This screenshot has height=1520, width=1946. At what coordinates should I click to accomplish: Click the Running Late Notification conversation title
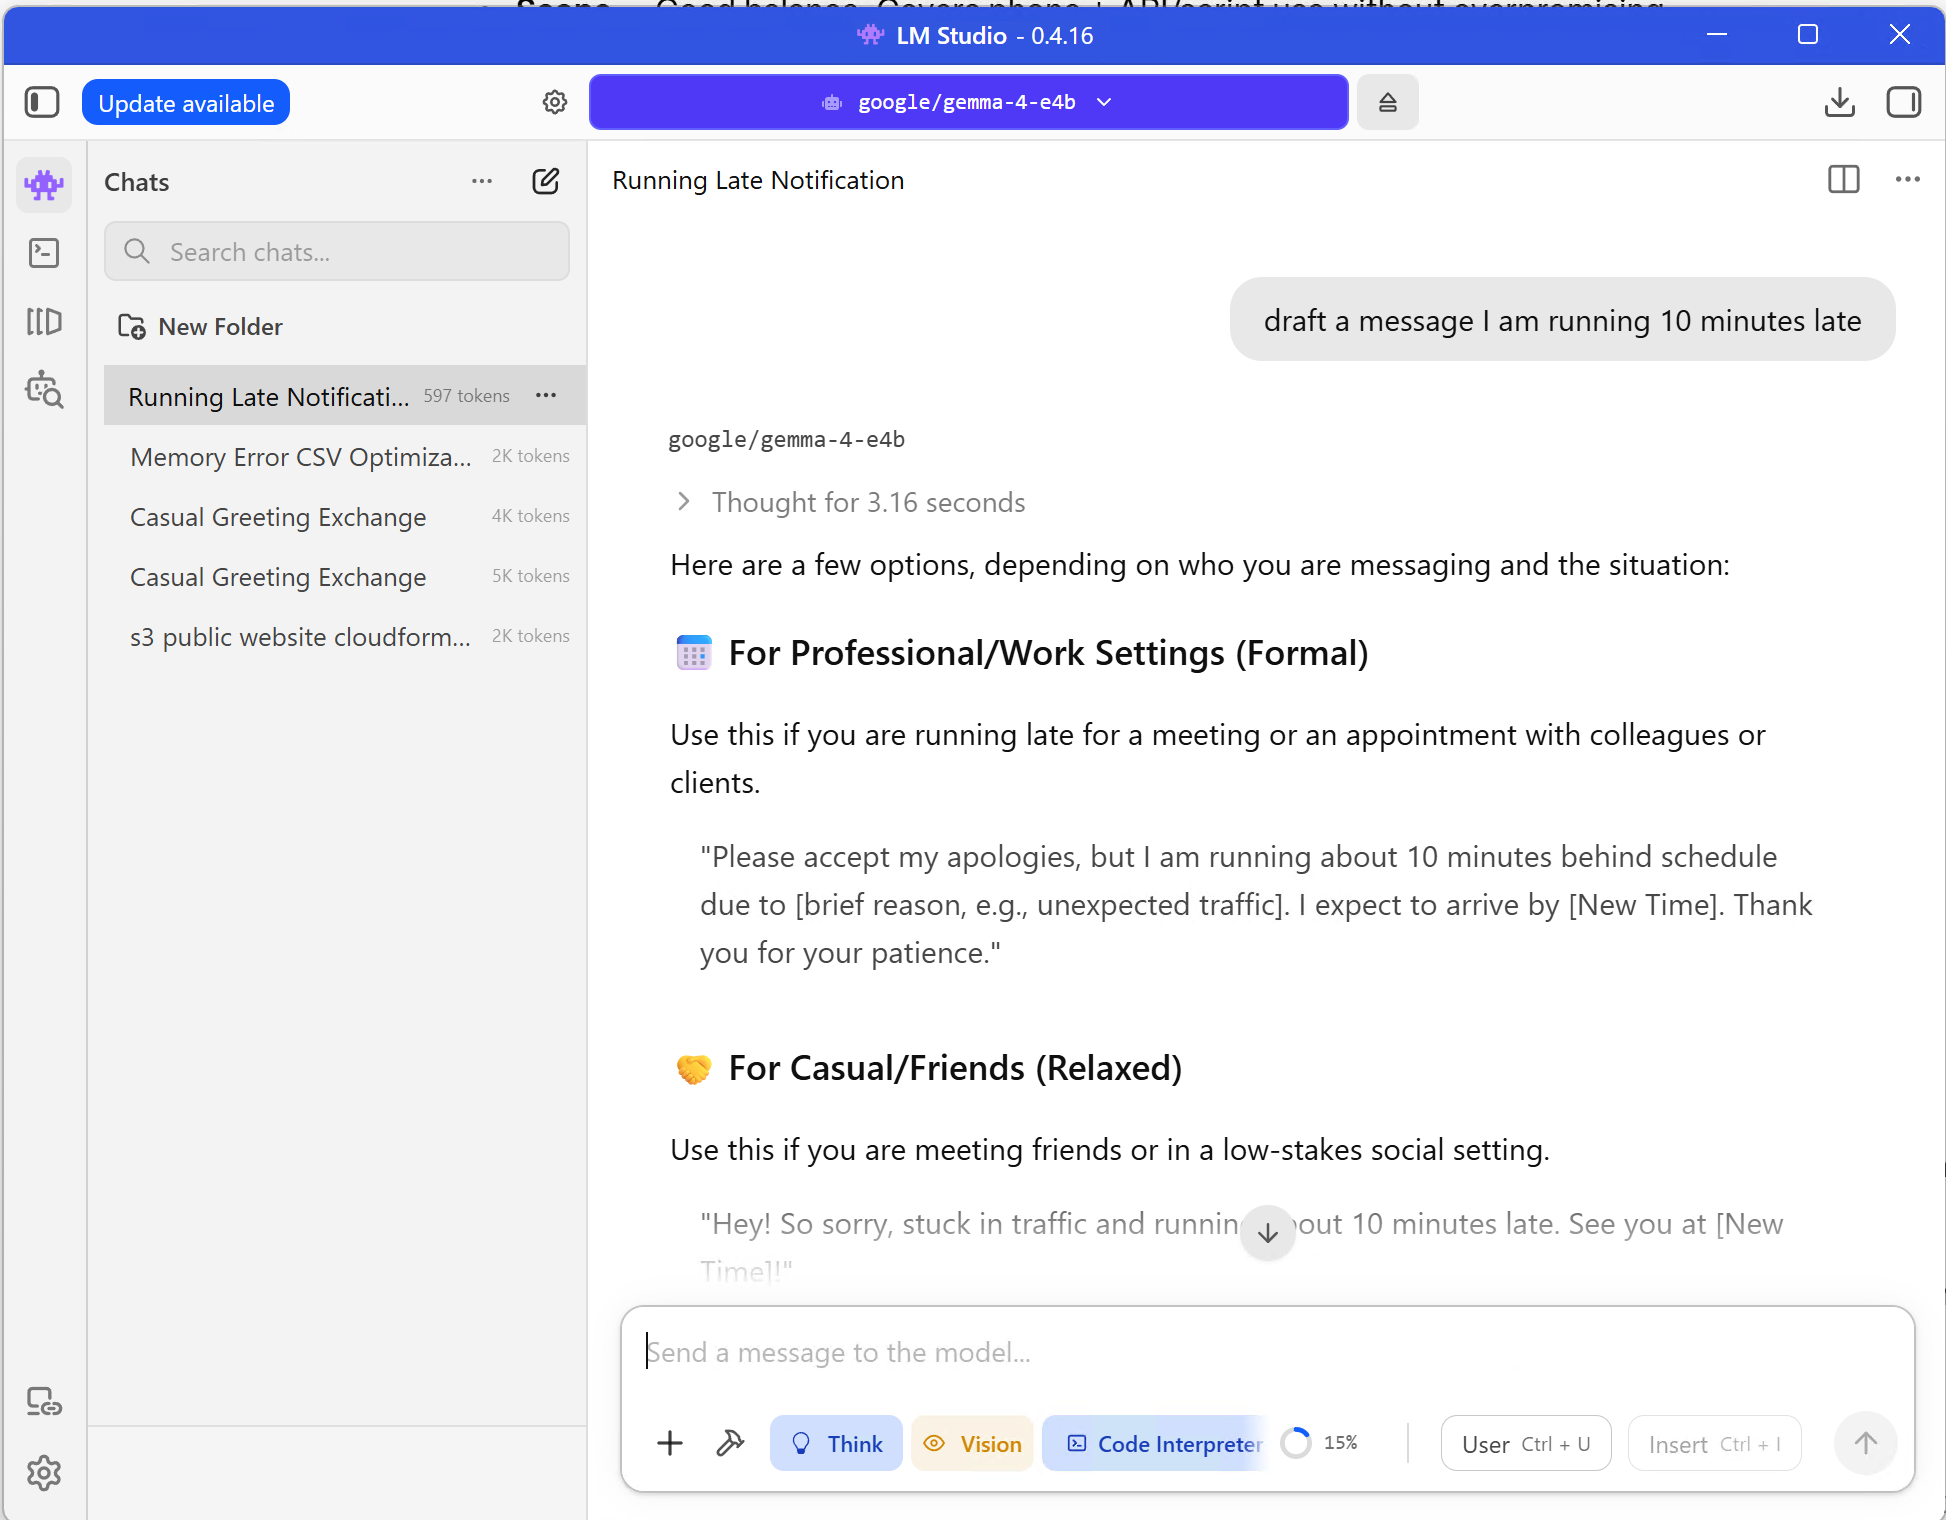[758, 180]
